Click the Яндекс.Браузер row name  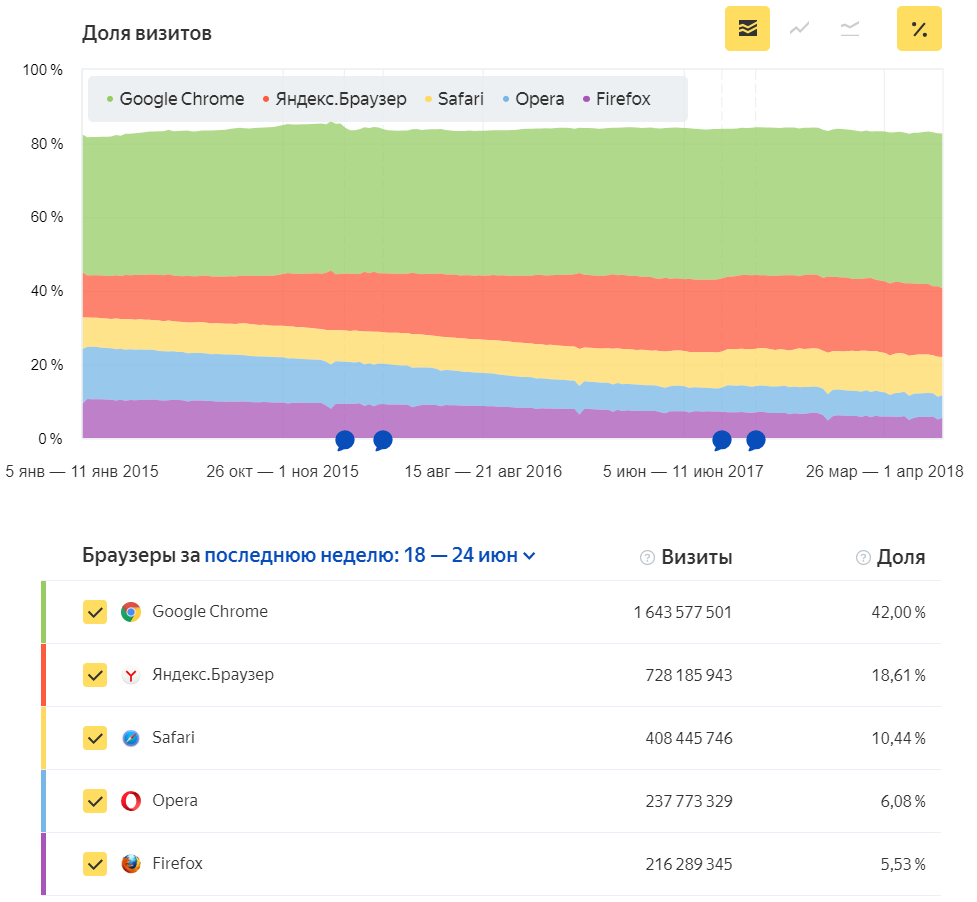[213, 675]
